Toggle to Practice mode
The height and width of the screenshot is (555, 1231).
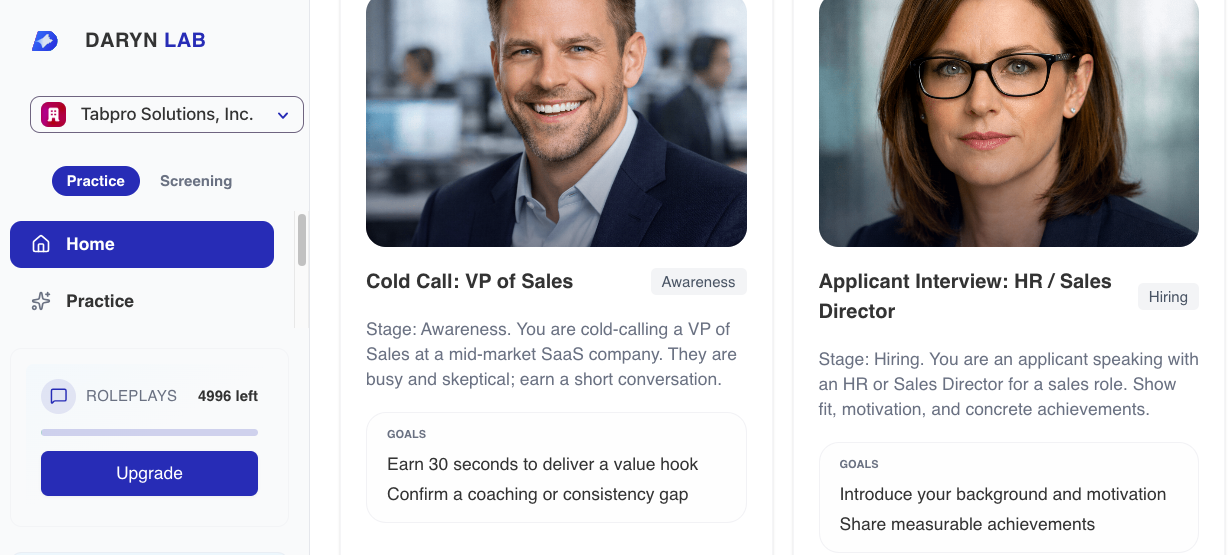click(95, 181)
